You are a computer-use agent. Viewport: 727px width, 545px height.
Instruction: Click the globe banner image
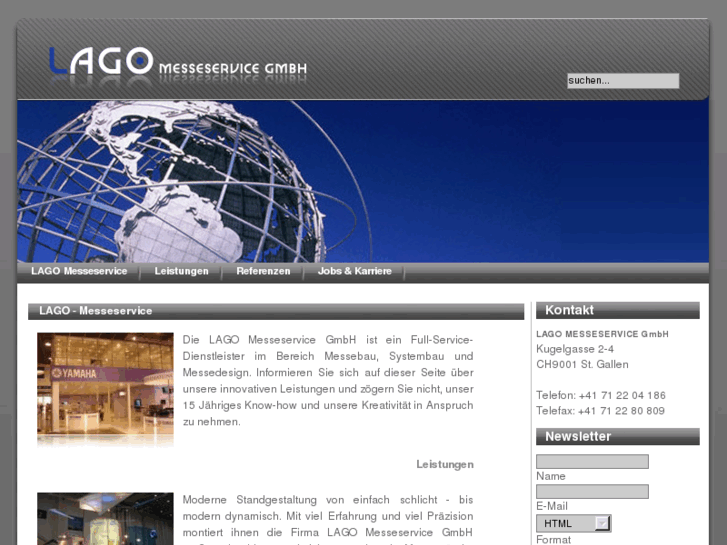363,181
